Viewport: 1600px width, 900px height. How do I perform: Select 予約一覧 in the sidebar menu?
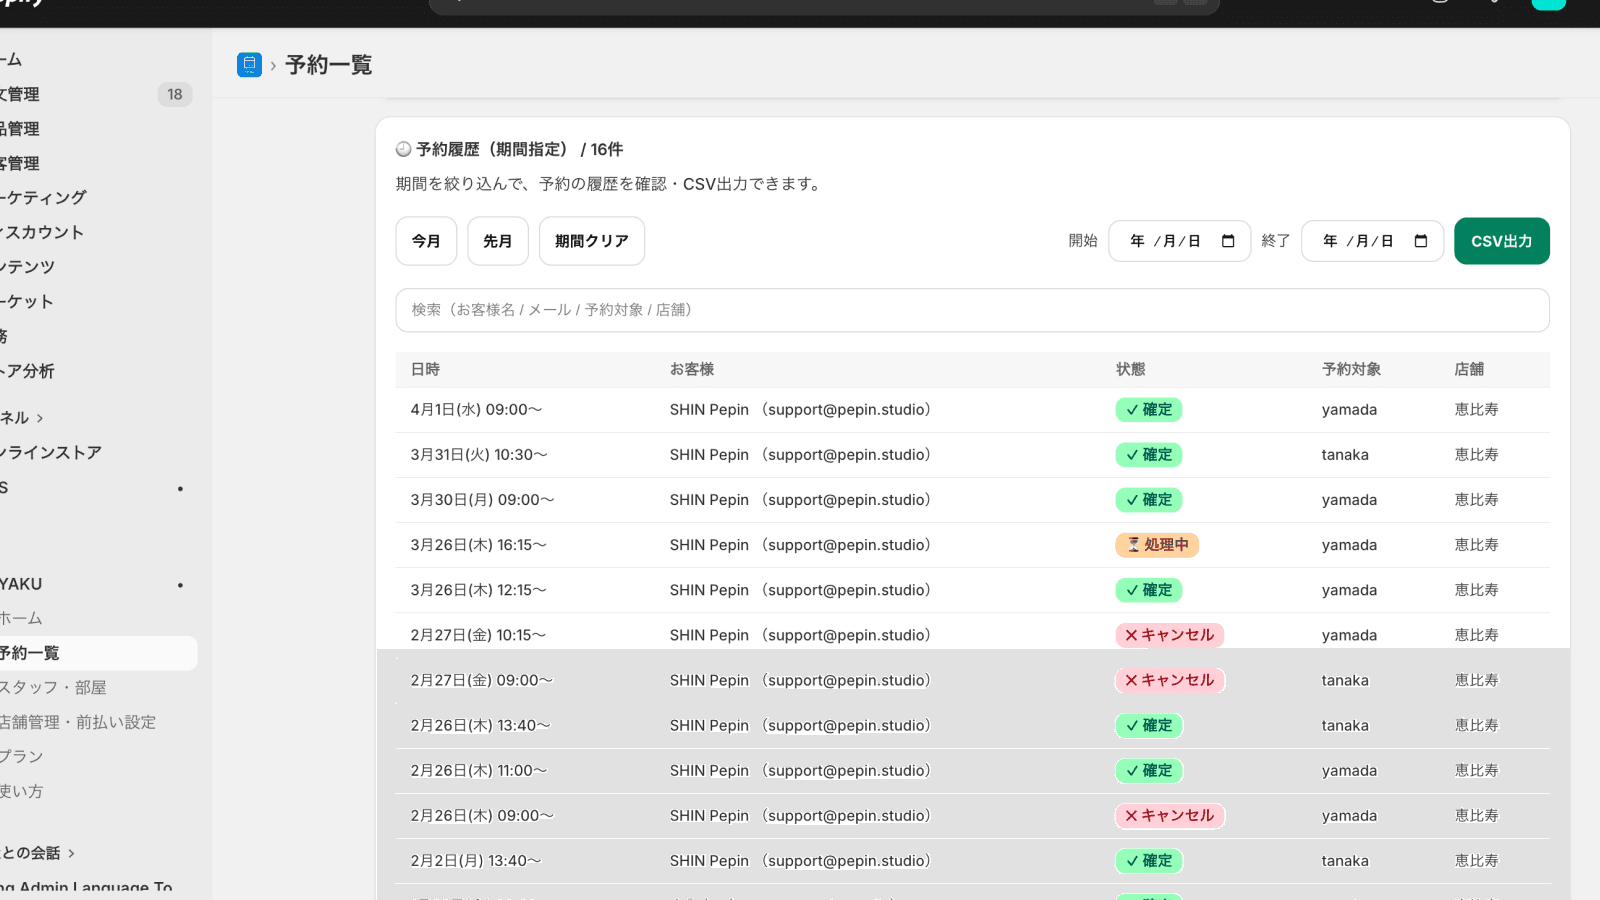pos(30,653)
